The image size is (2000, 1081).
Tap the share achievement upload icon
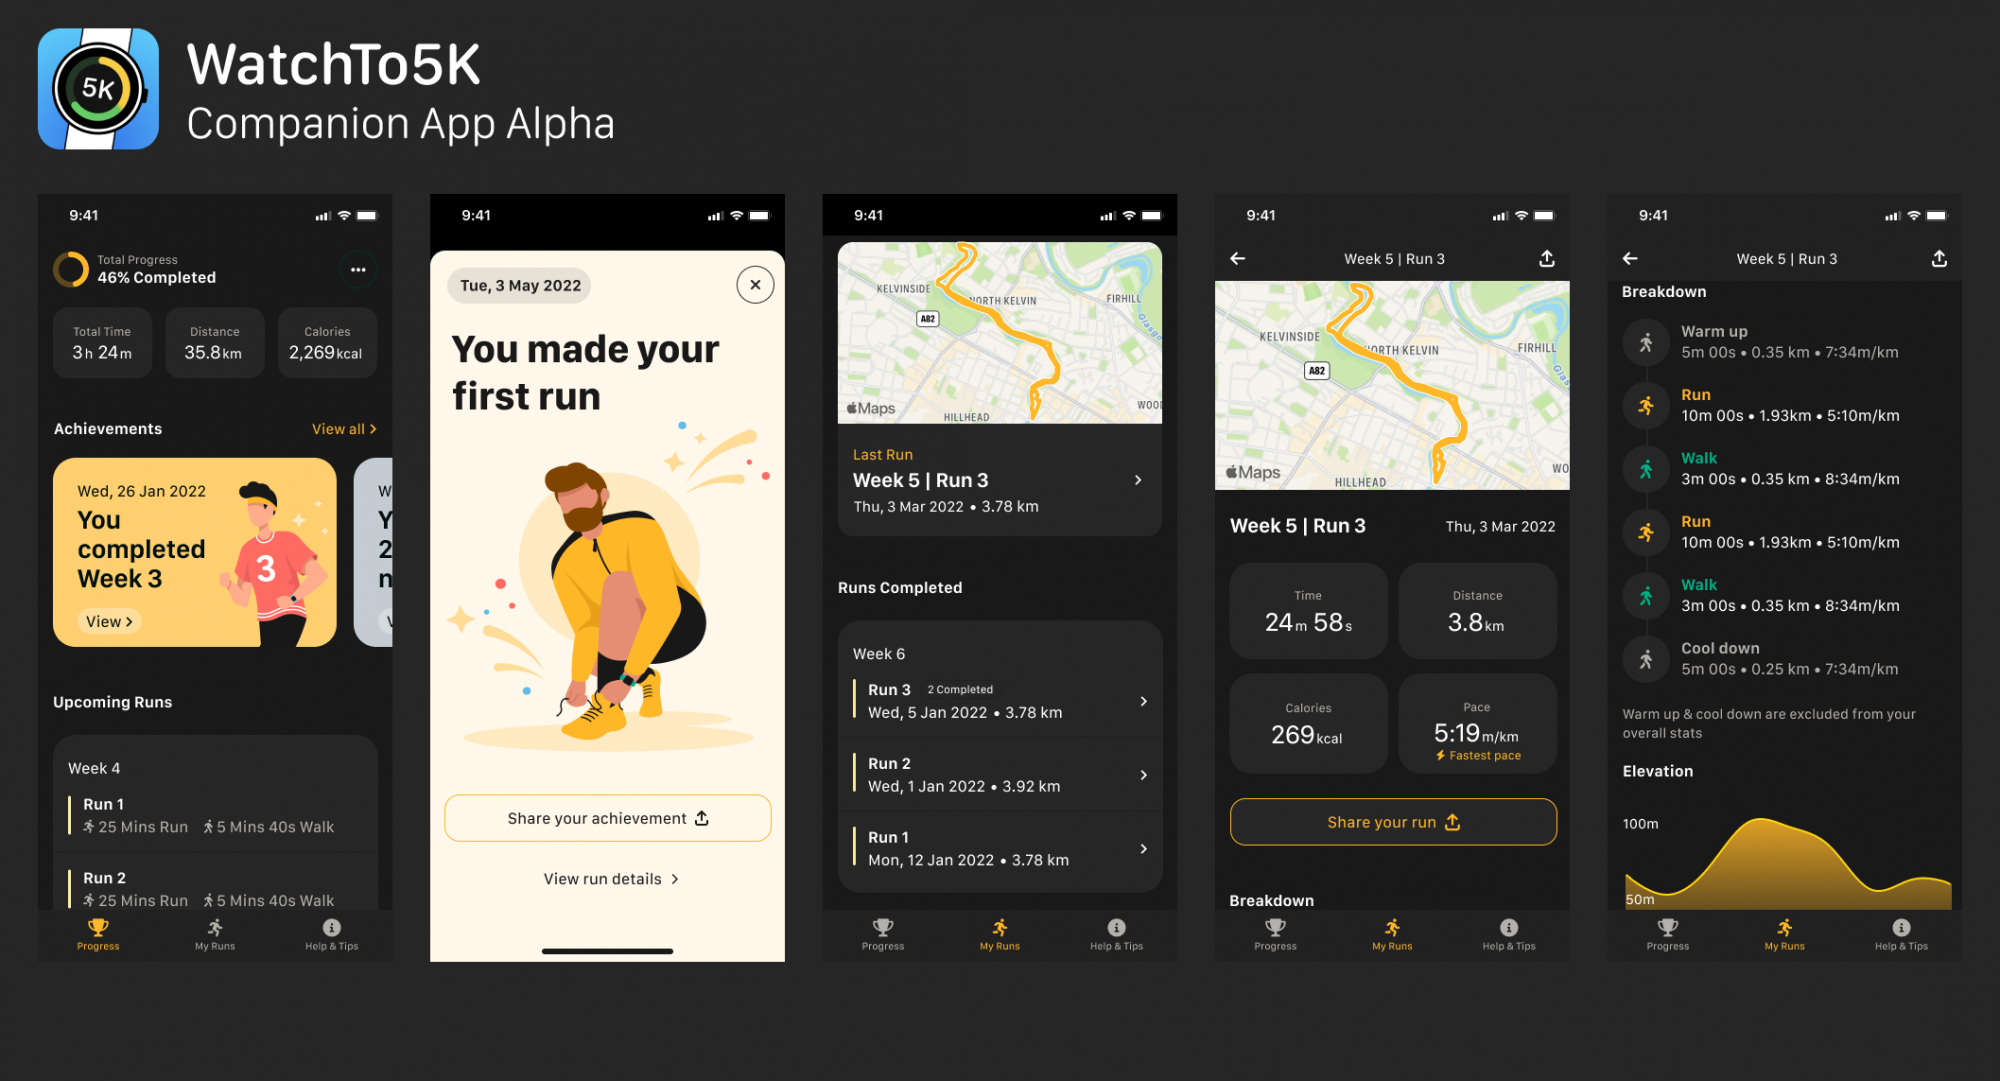(701, 816)
